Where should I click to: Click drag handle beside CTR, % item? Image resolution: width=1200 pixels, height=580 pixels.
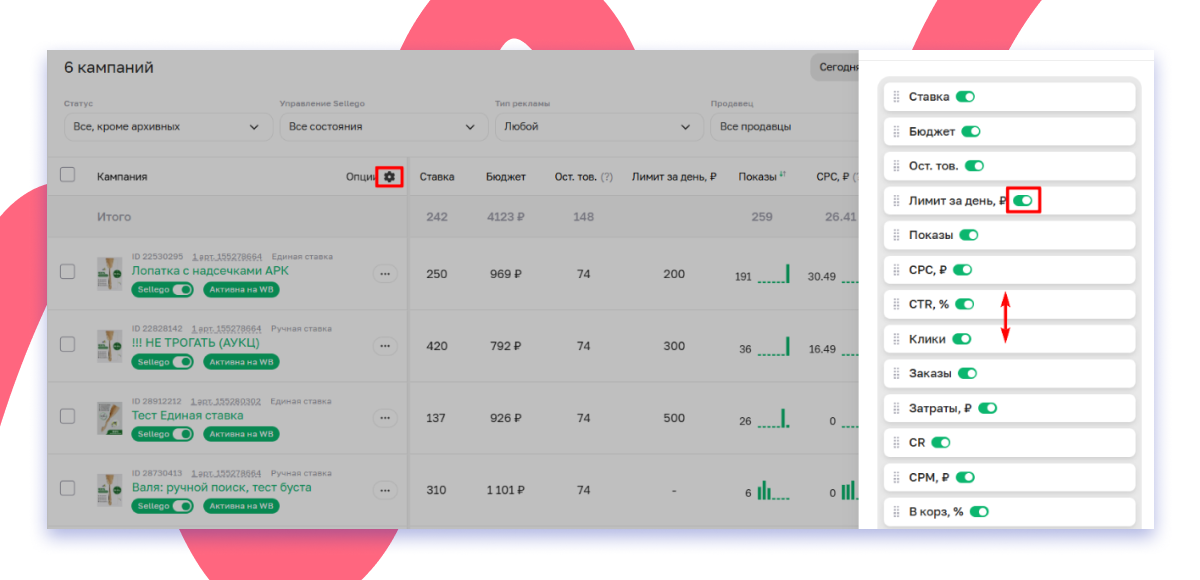896,304
